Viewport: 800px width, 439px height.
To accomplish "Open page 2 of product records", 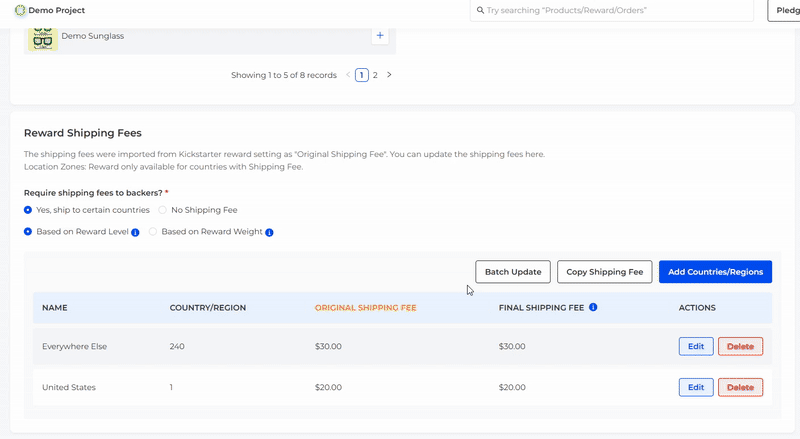I will pyautogui.click(x=375, y=75).
